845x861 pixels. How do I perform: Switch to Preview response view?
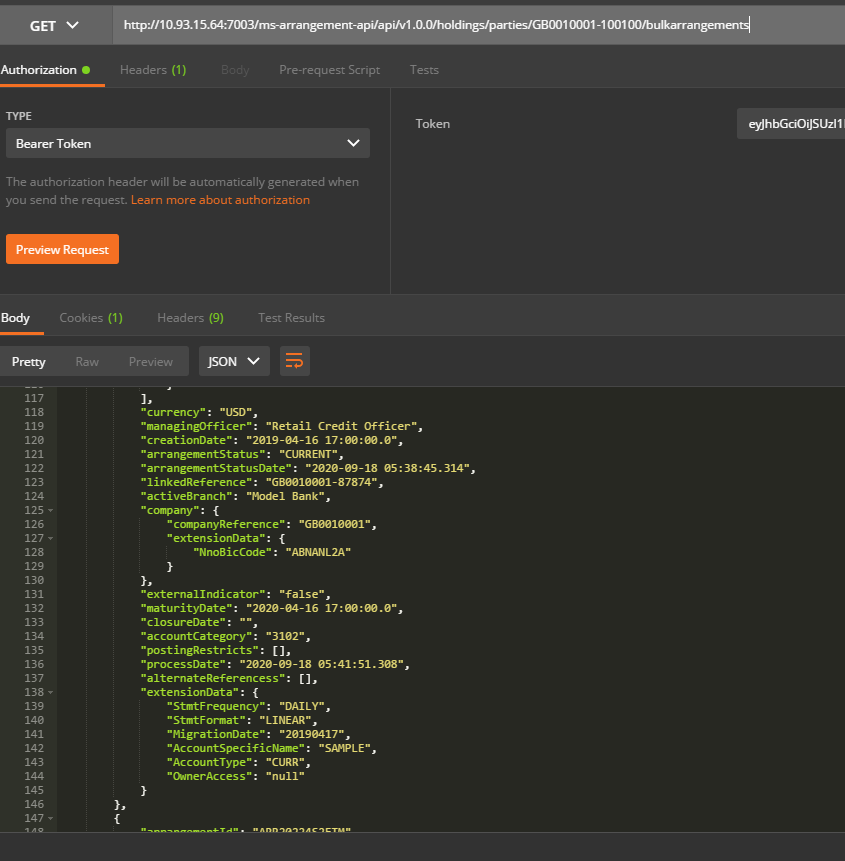click(151, 362)
